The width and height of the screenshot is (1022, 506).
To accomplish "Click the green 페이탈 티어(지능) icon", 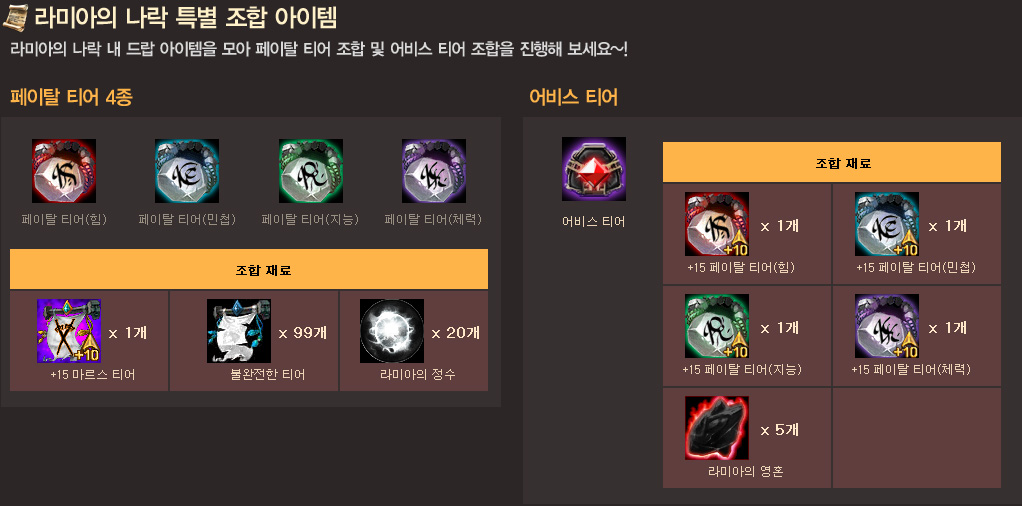I will (311, 171).
